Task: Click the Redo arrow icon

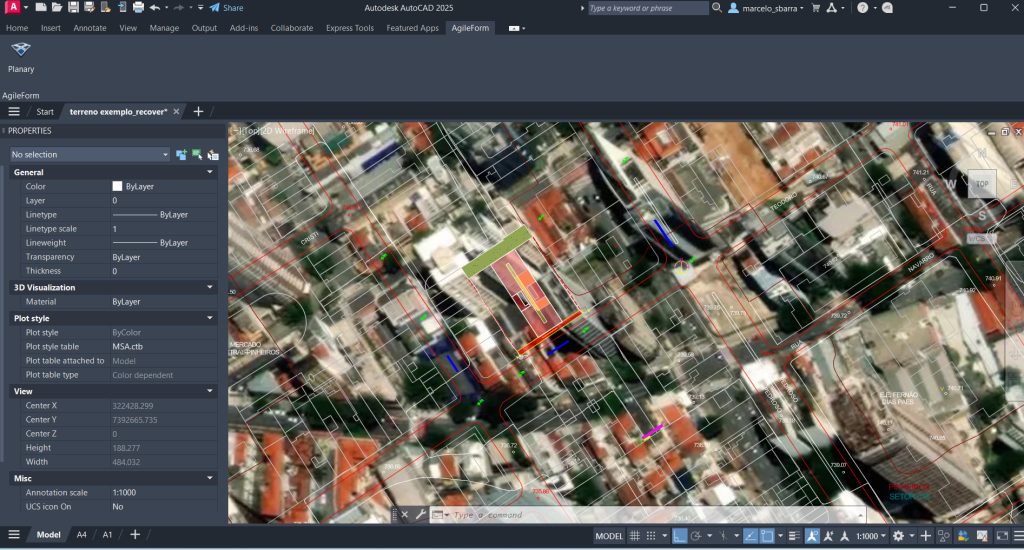Action: click(x=178, y=8)
